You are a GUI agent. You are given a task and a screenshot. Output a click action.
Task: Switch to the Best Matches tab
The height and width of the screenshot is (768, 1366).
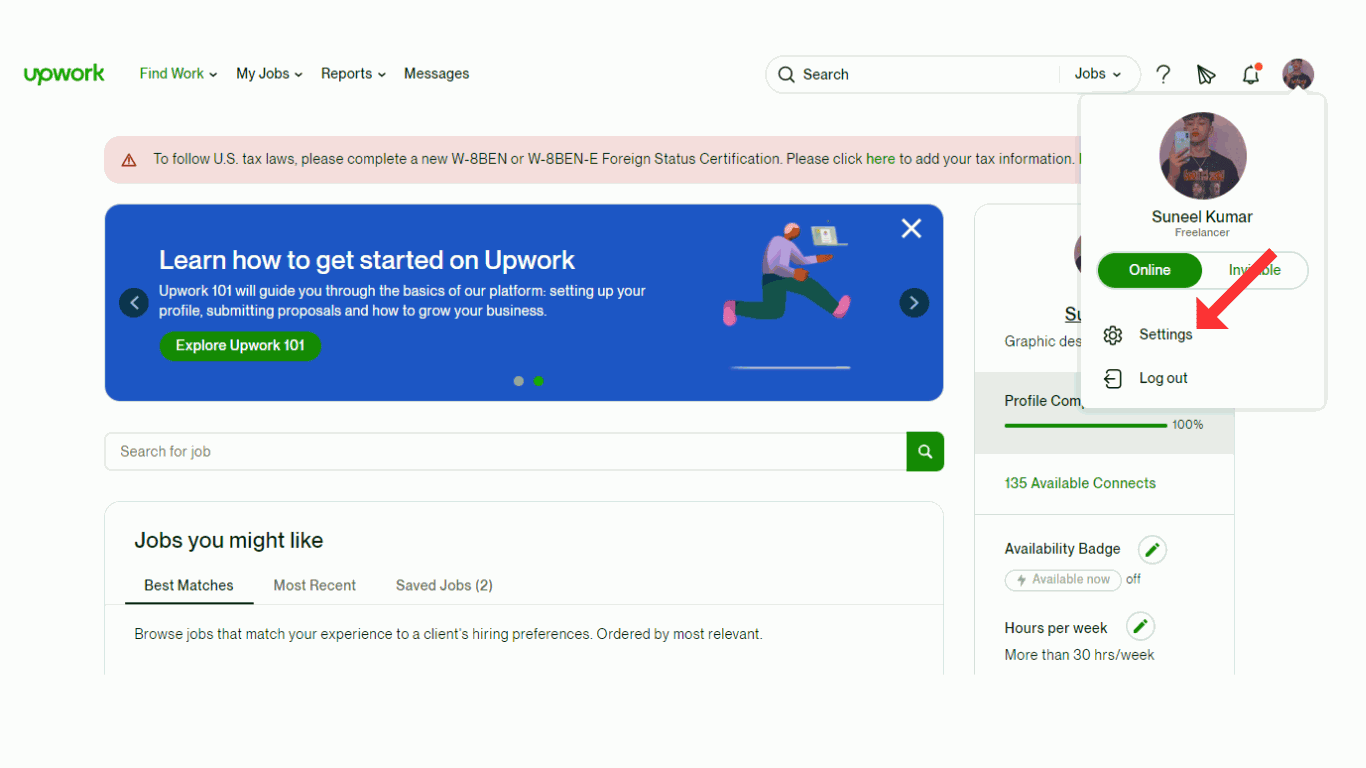(189, 586)
